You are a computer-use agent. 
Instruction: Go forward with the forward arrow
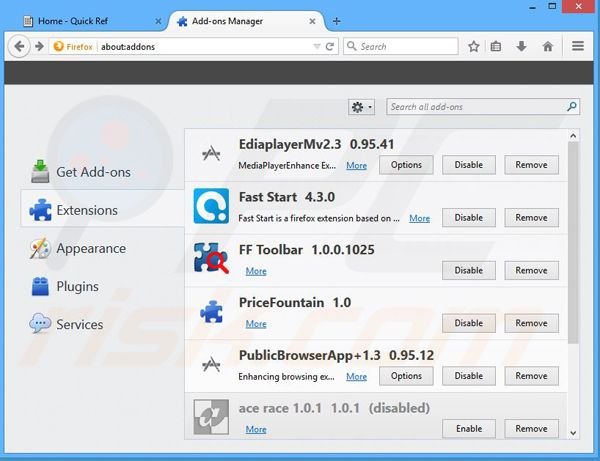click(39, 46)
